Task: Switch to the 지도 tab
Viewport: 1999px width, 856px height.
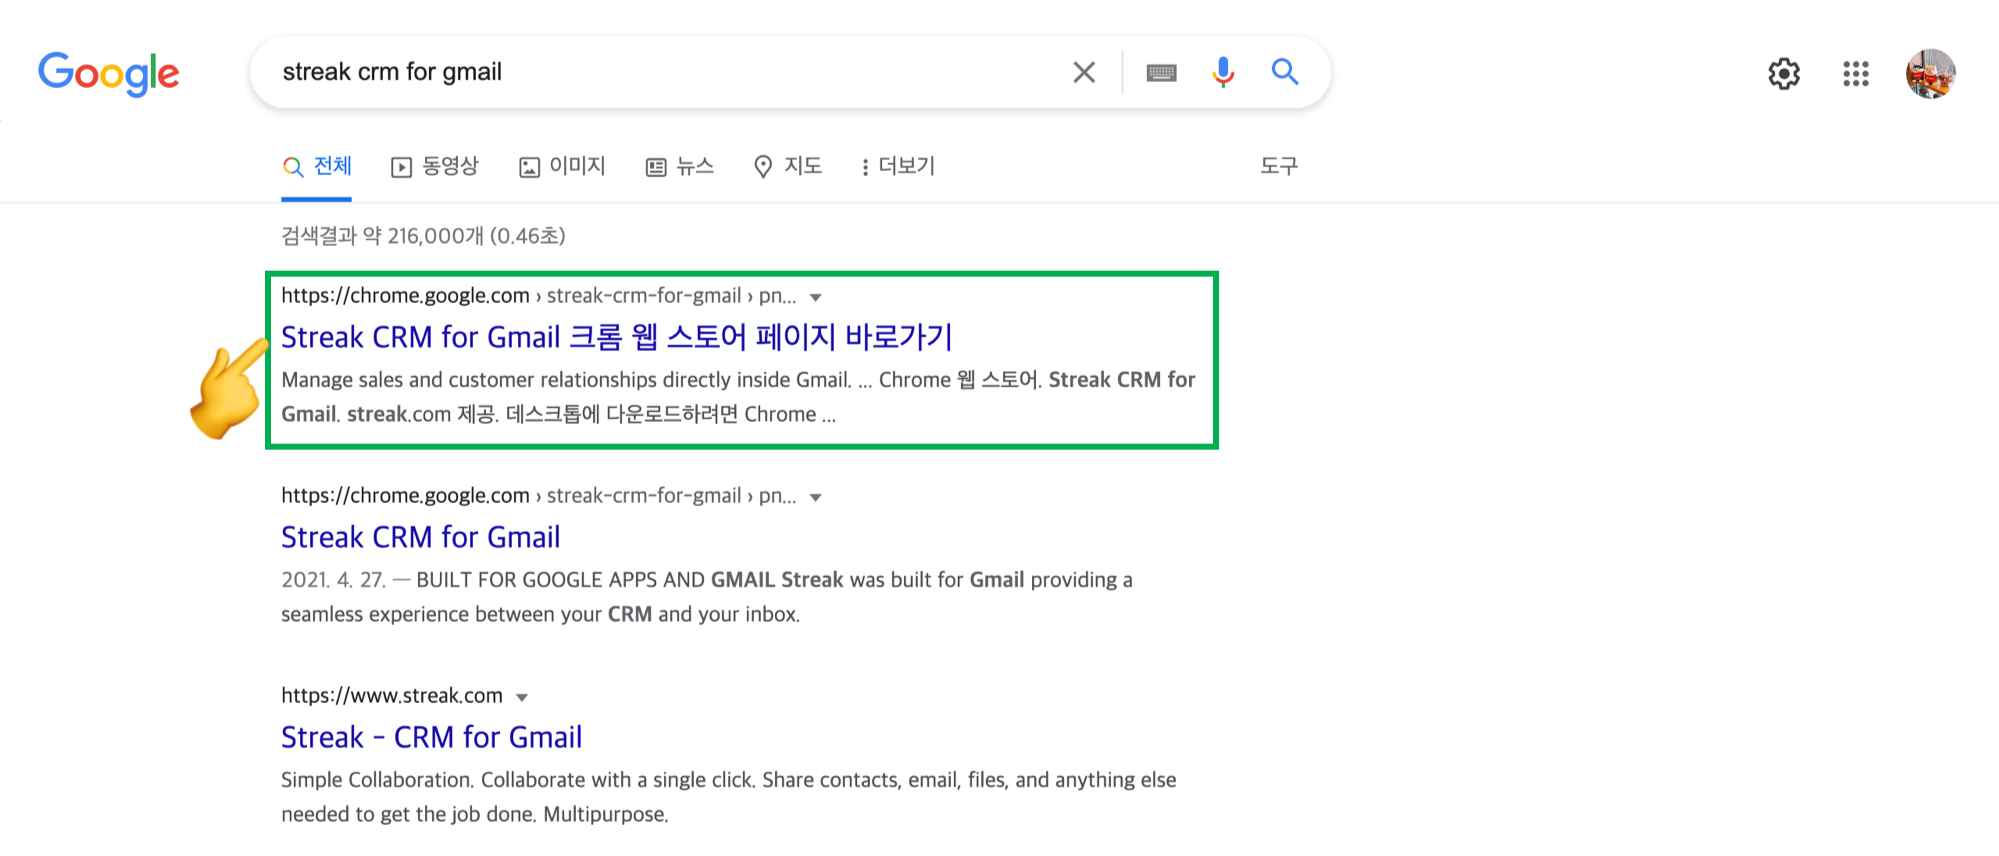Action: click(788, 166)
